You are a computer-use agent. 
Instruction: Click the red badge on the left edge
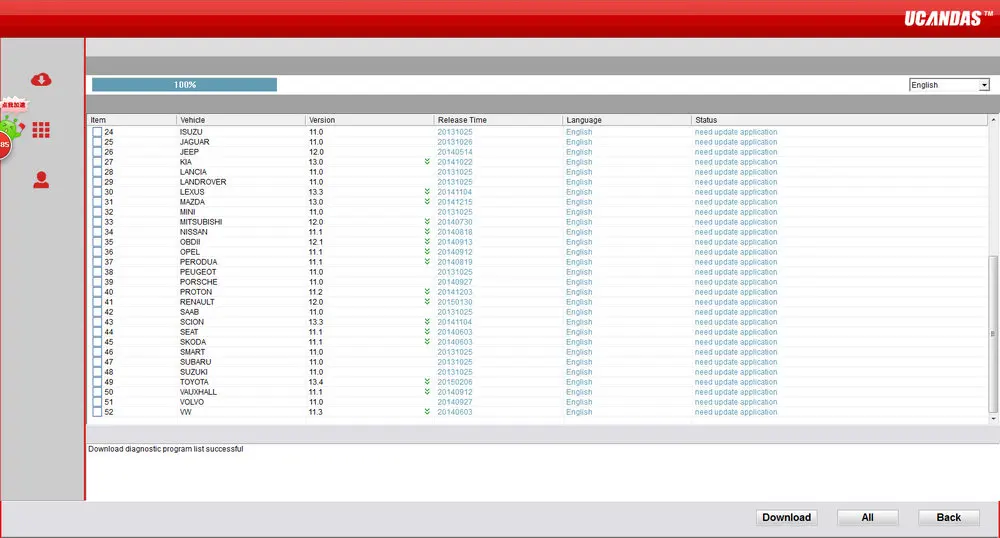point(5,145)
